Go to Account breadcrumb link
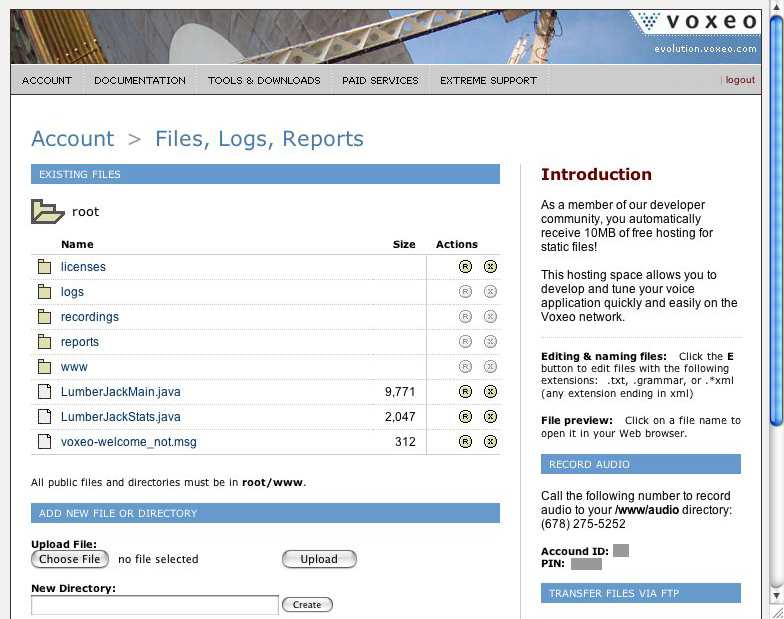This screenshot has width=784, height=619. (x=73, y=138)
